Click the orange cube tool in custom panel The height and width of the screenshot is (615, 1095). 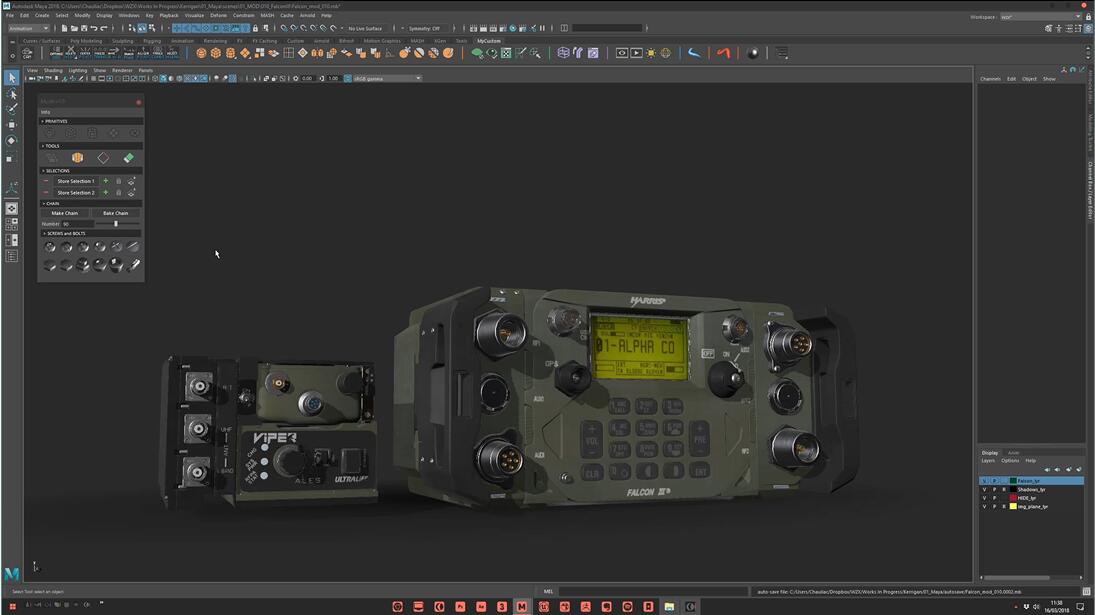77,158
